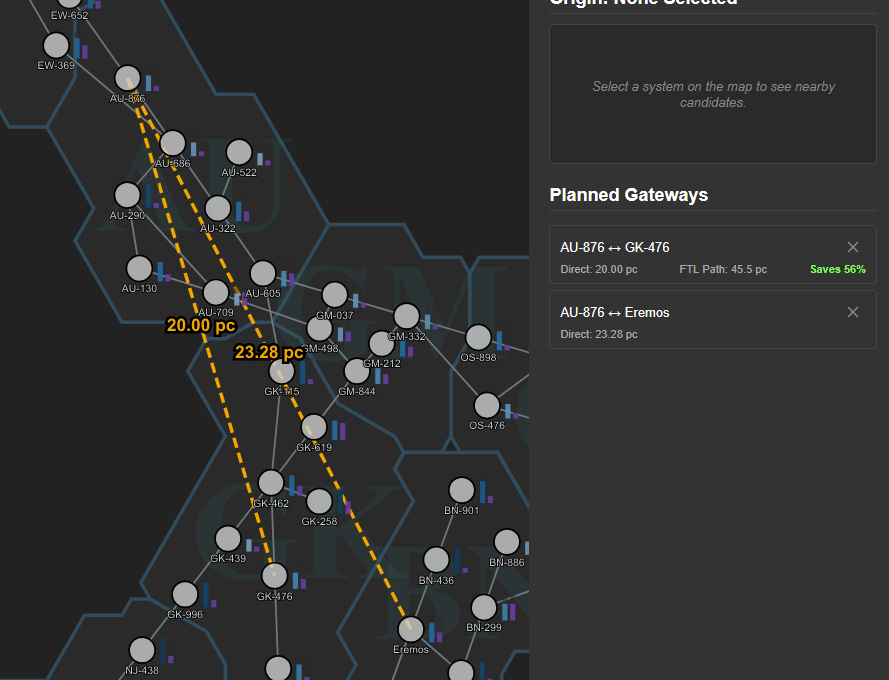Select the EW-369 system node
Screen dimensions: 889x680
[56, 45]
